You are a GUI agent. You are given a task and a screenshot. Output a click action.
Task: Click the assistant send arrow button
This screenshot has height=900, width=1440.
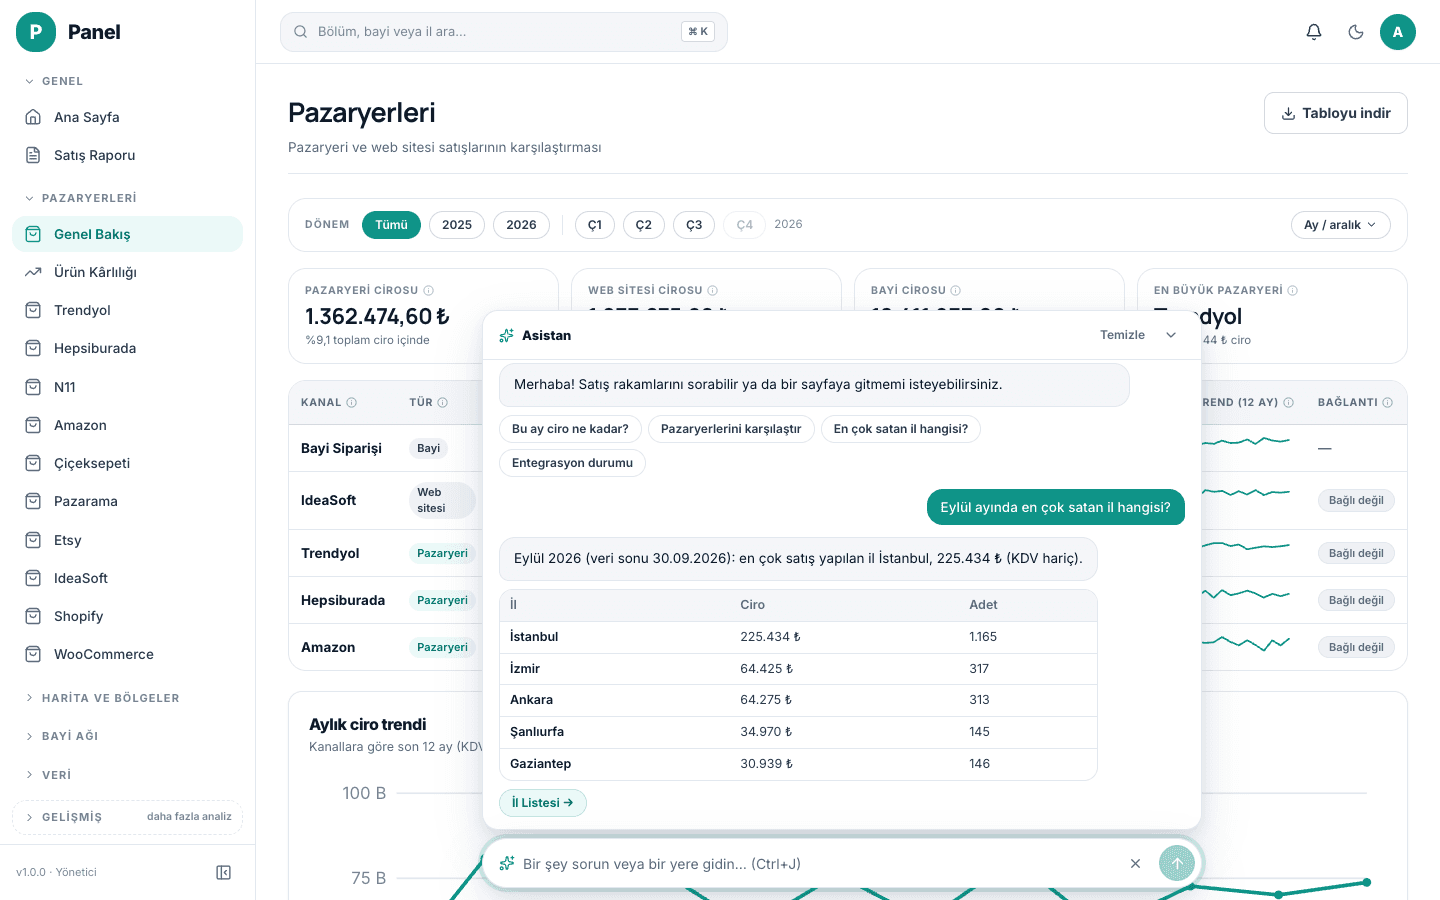click(1177, 863)
